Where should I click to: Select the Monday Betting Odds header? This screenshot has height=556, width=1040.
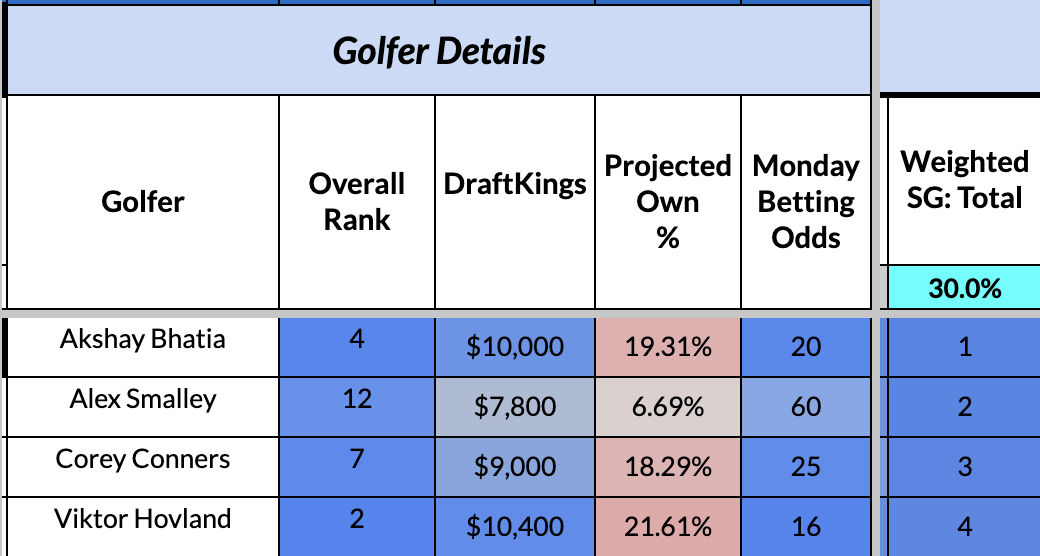coord(806,202)
